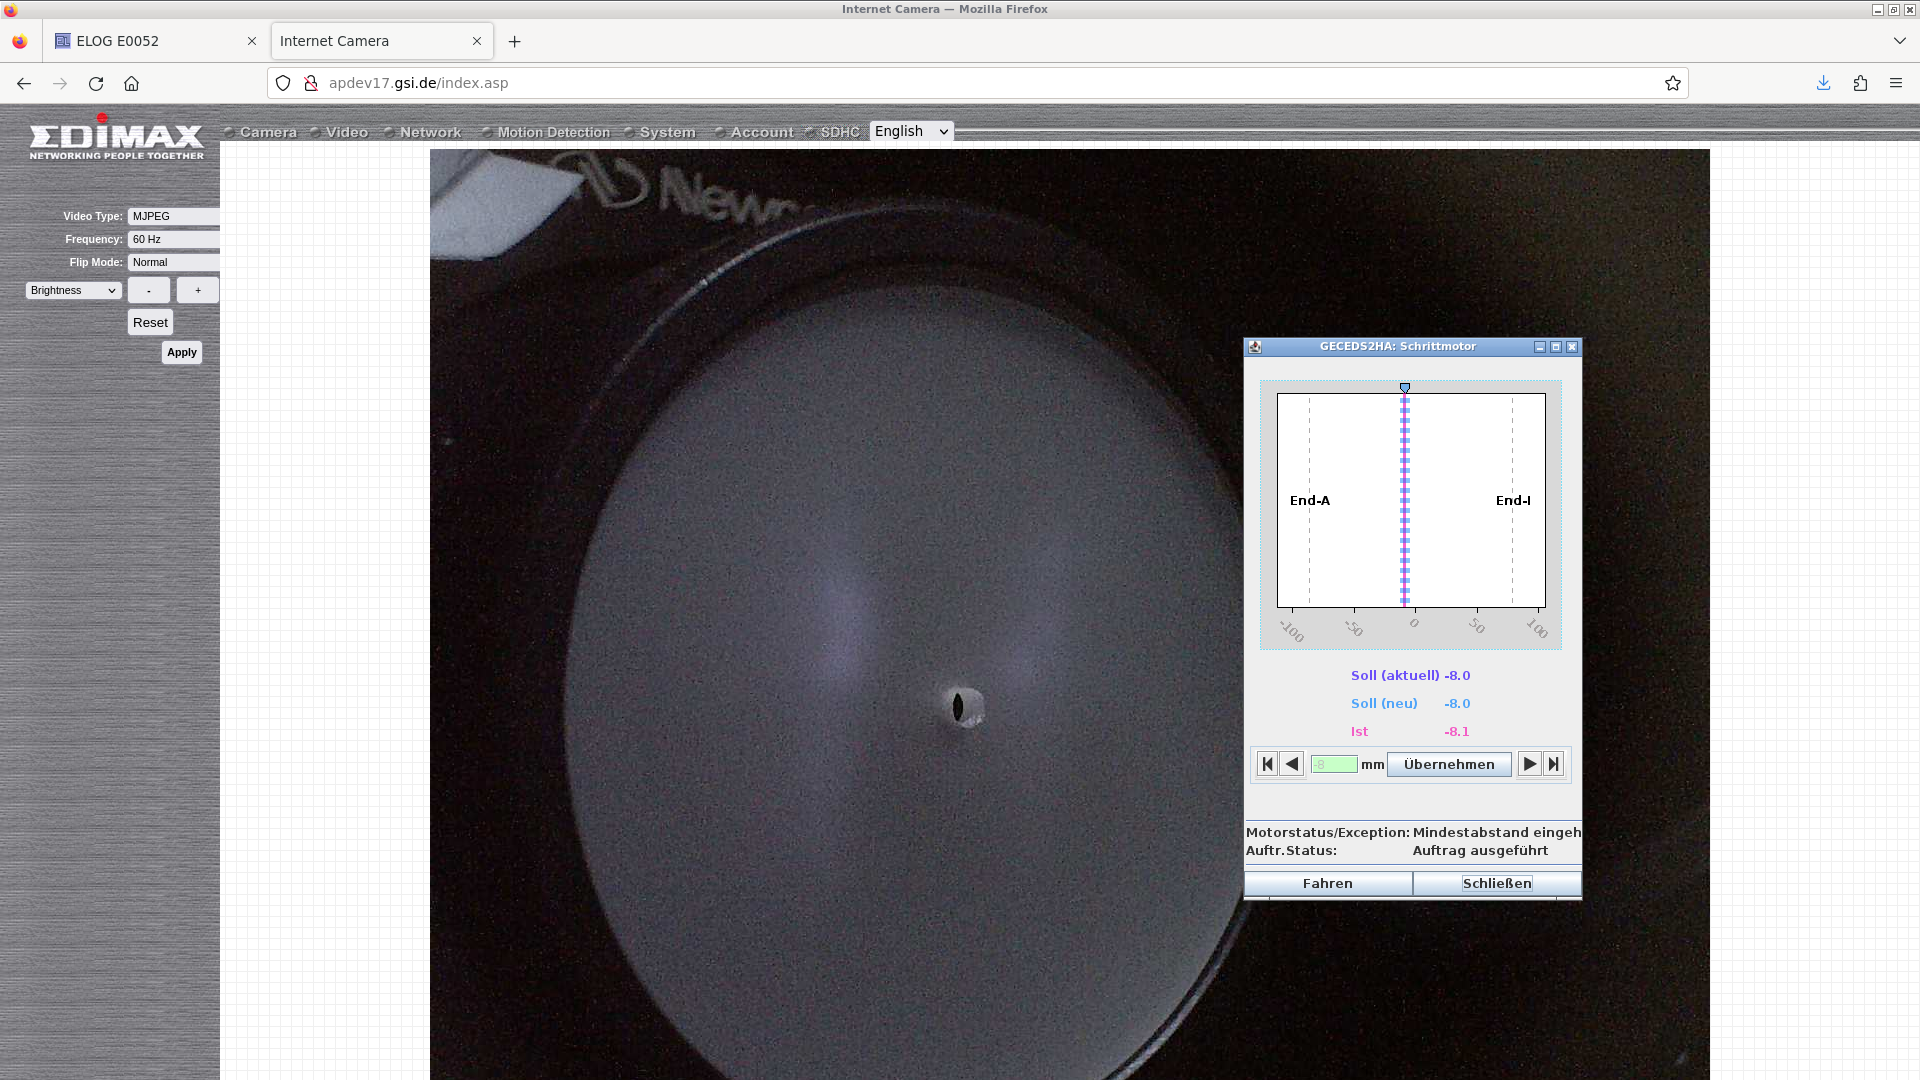
Task: Open the Brightness selector dropdown
Action: pos(74,290)
